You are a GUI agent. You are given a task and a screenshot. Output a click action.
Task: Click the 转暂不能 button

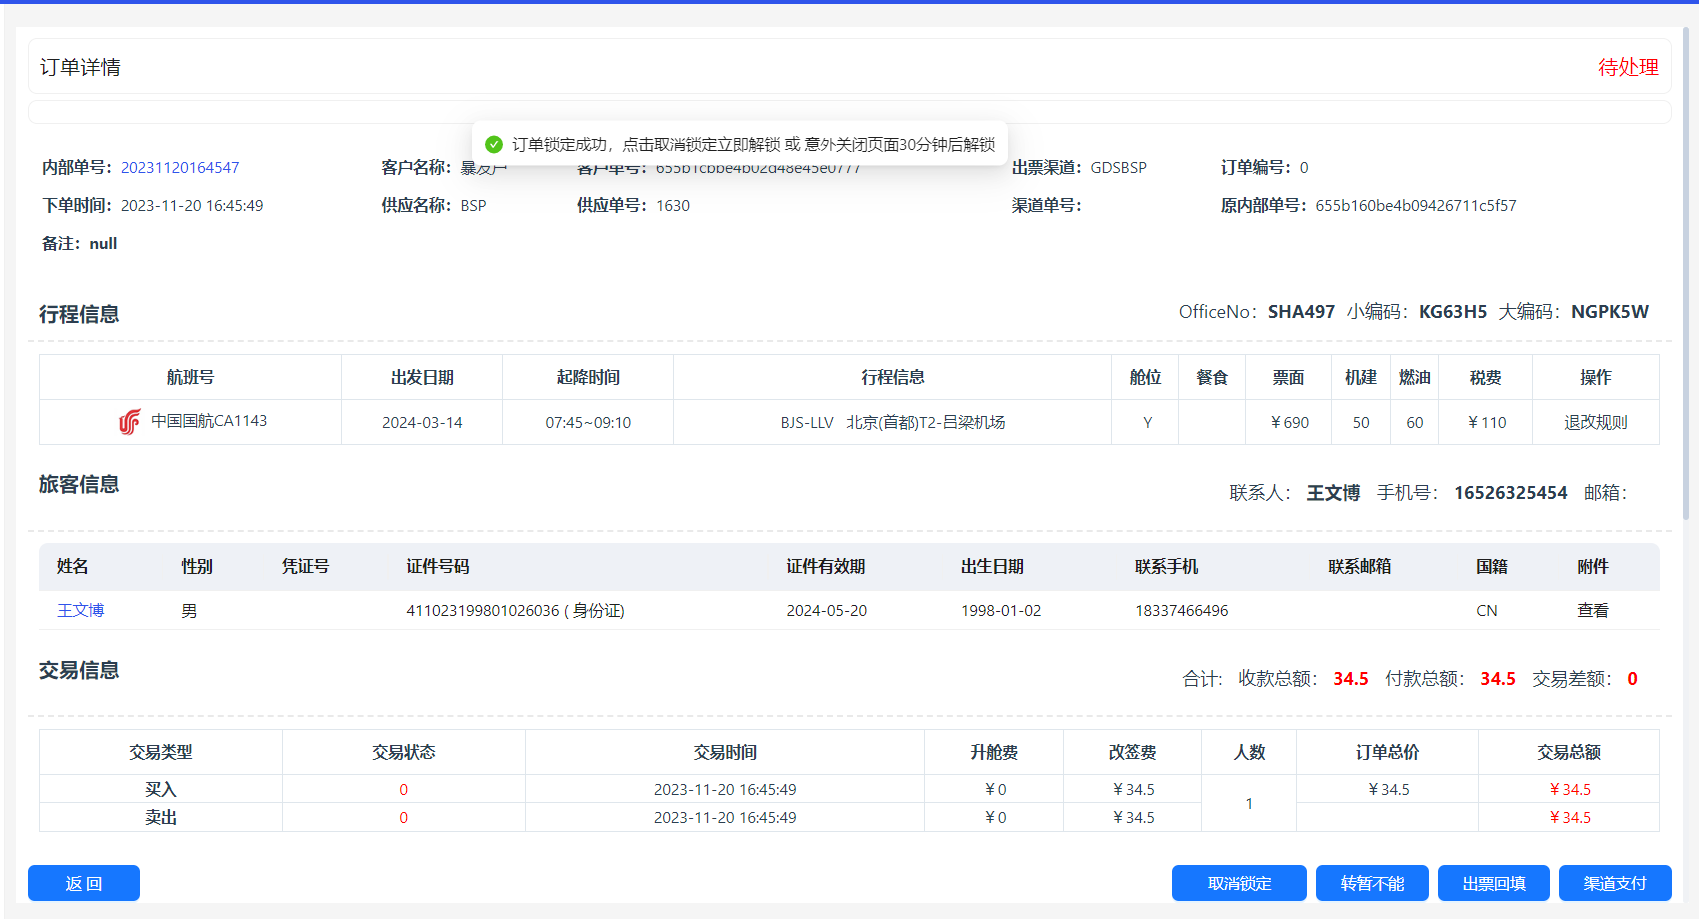(x=1372, y=883)
